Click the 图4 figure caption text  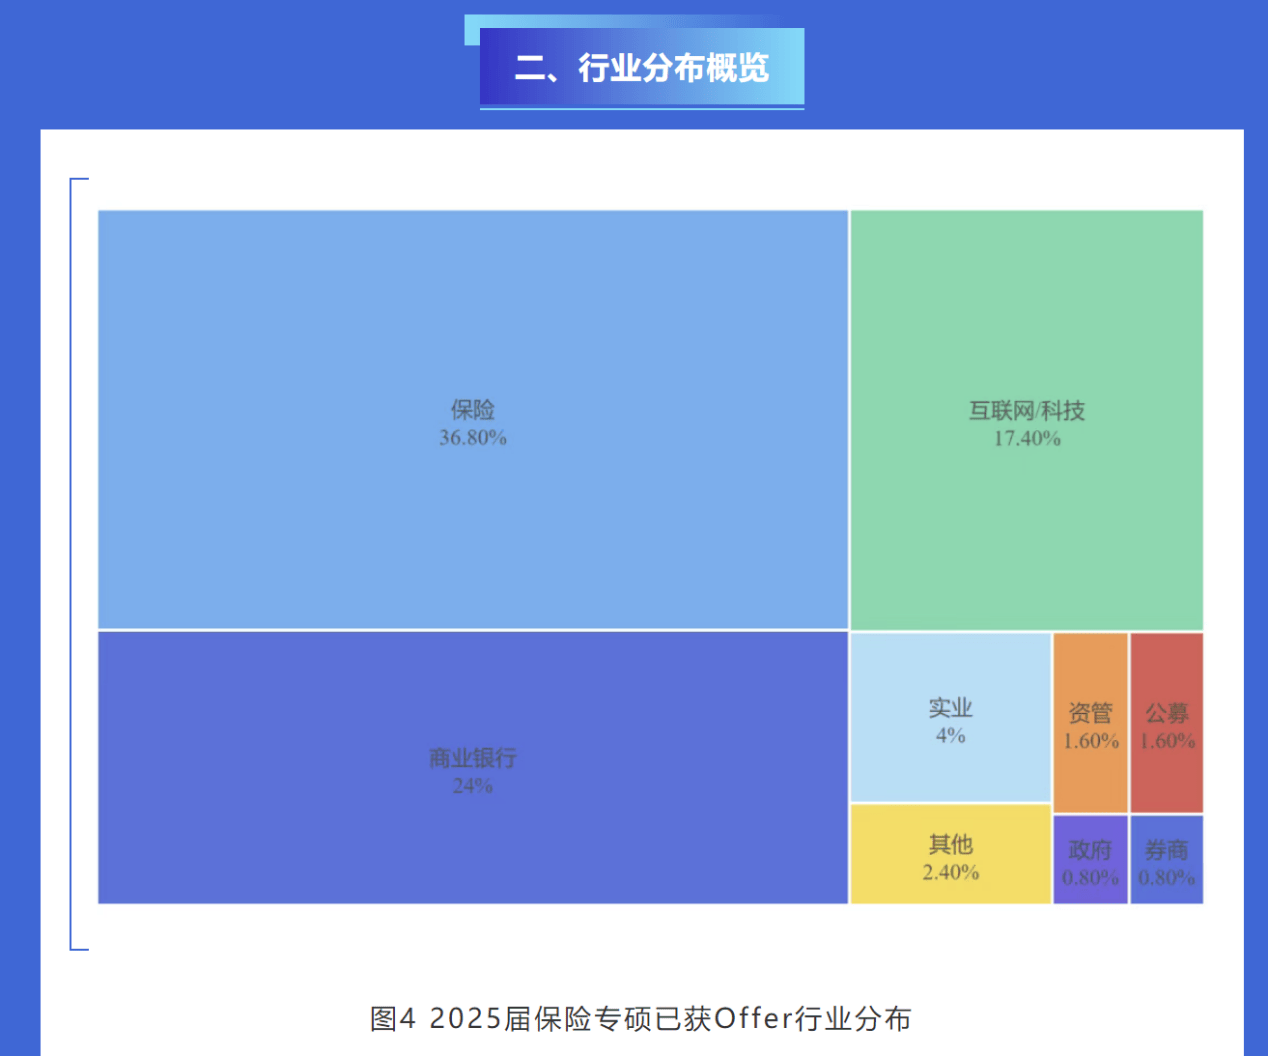click(643, 1018)
